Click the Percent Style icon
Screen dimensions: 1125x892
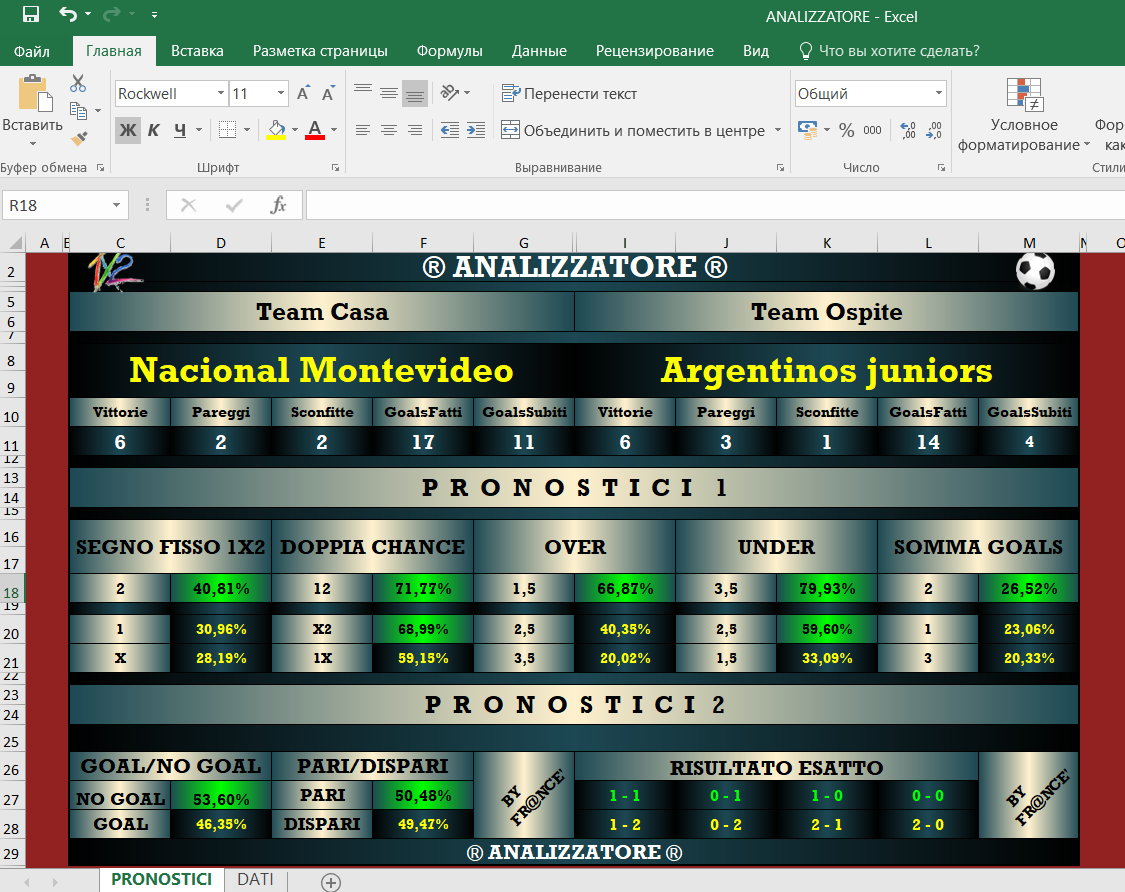click(846, 130)
